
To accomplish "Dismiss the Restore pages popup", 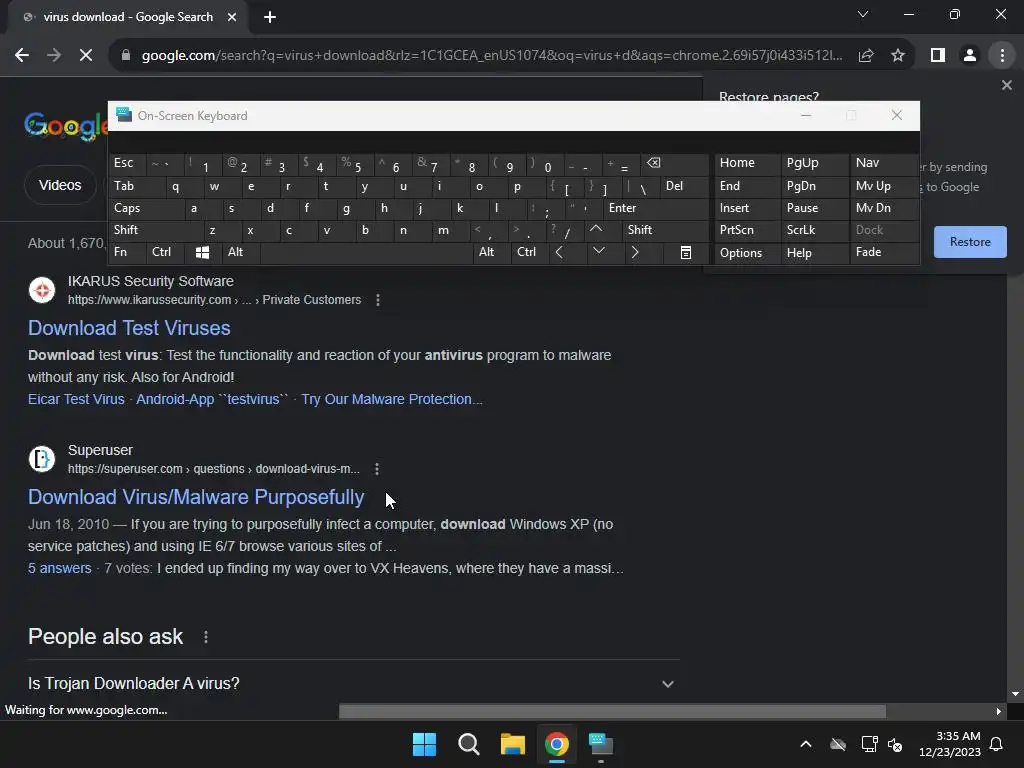I will (1006, 85).
